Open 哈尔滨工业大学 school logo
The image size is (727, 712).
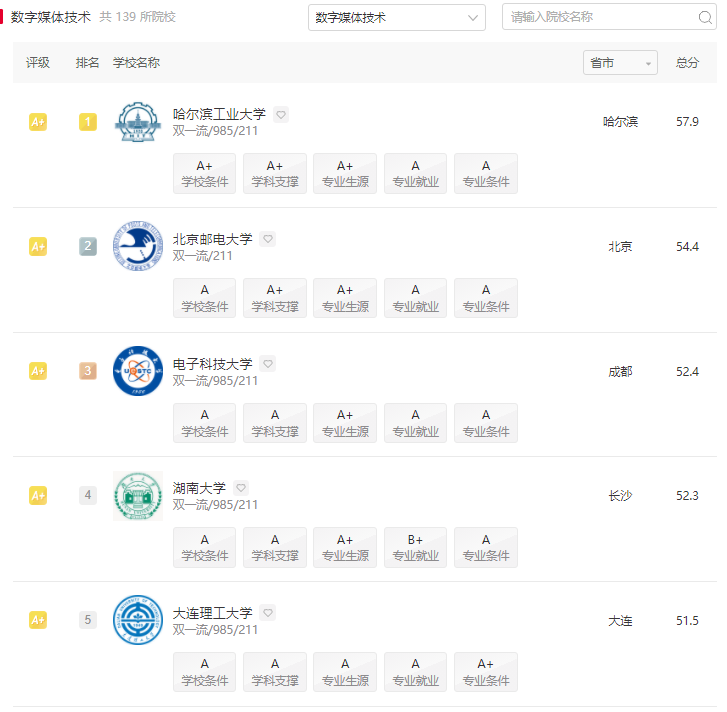138,122
